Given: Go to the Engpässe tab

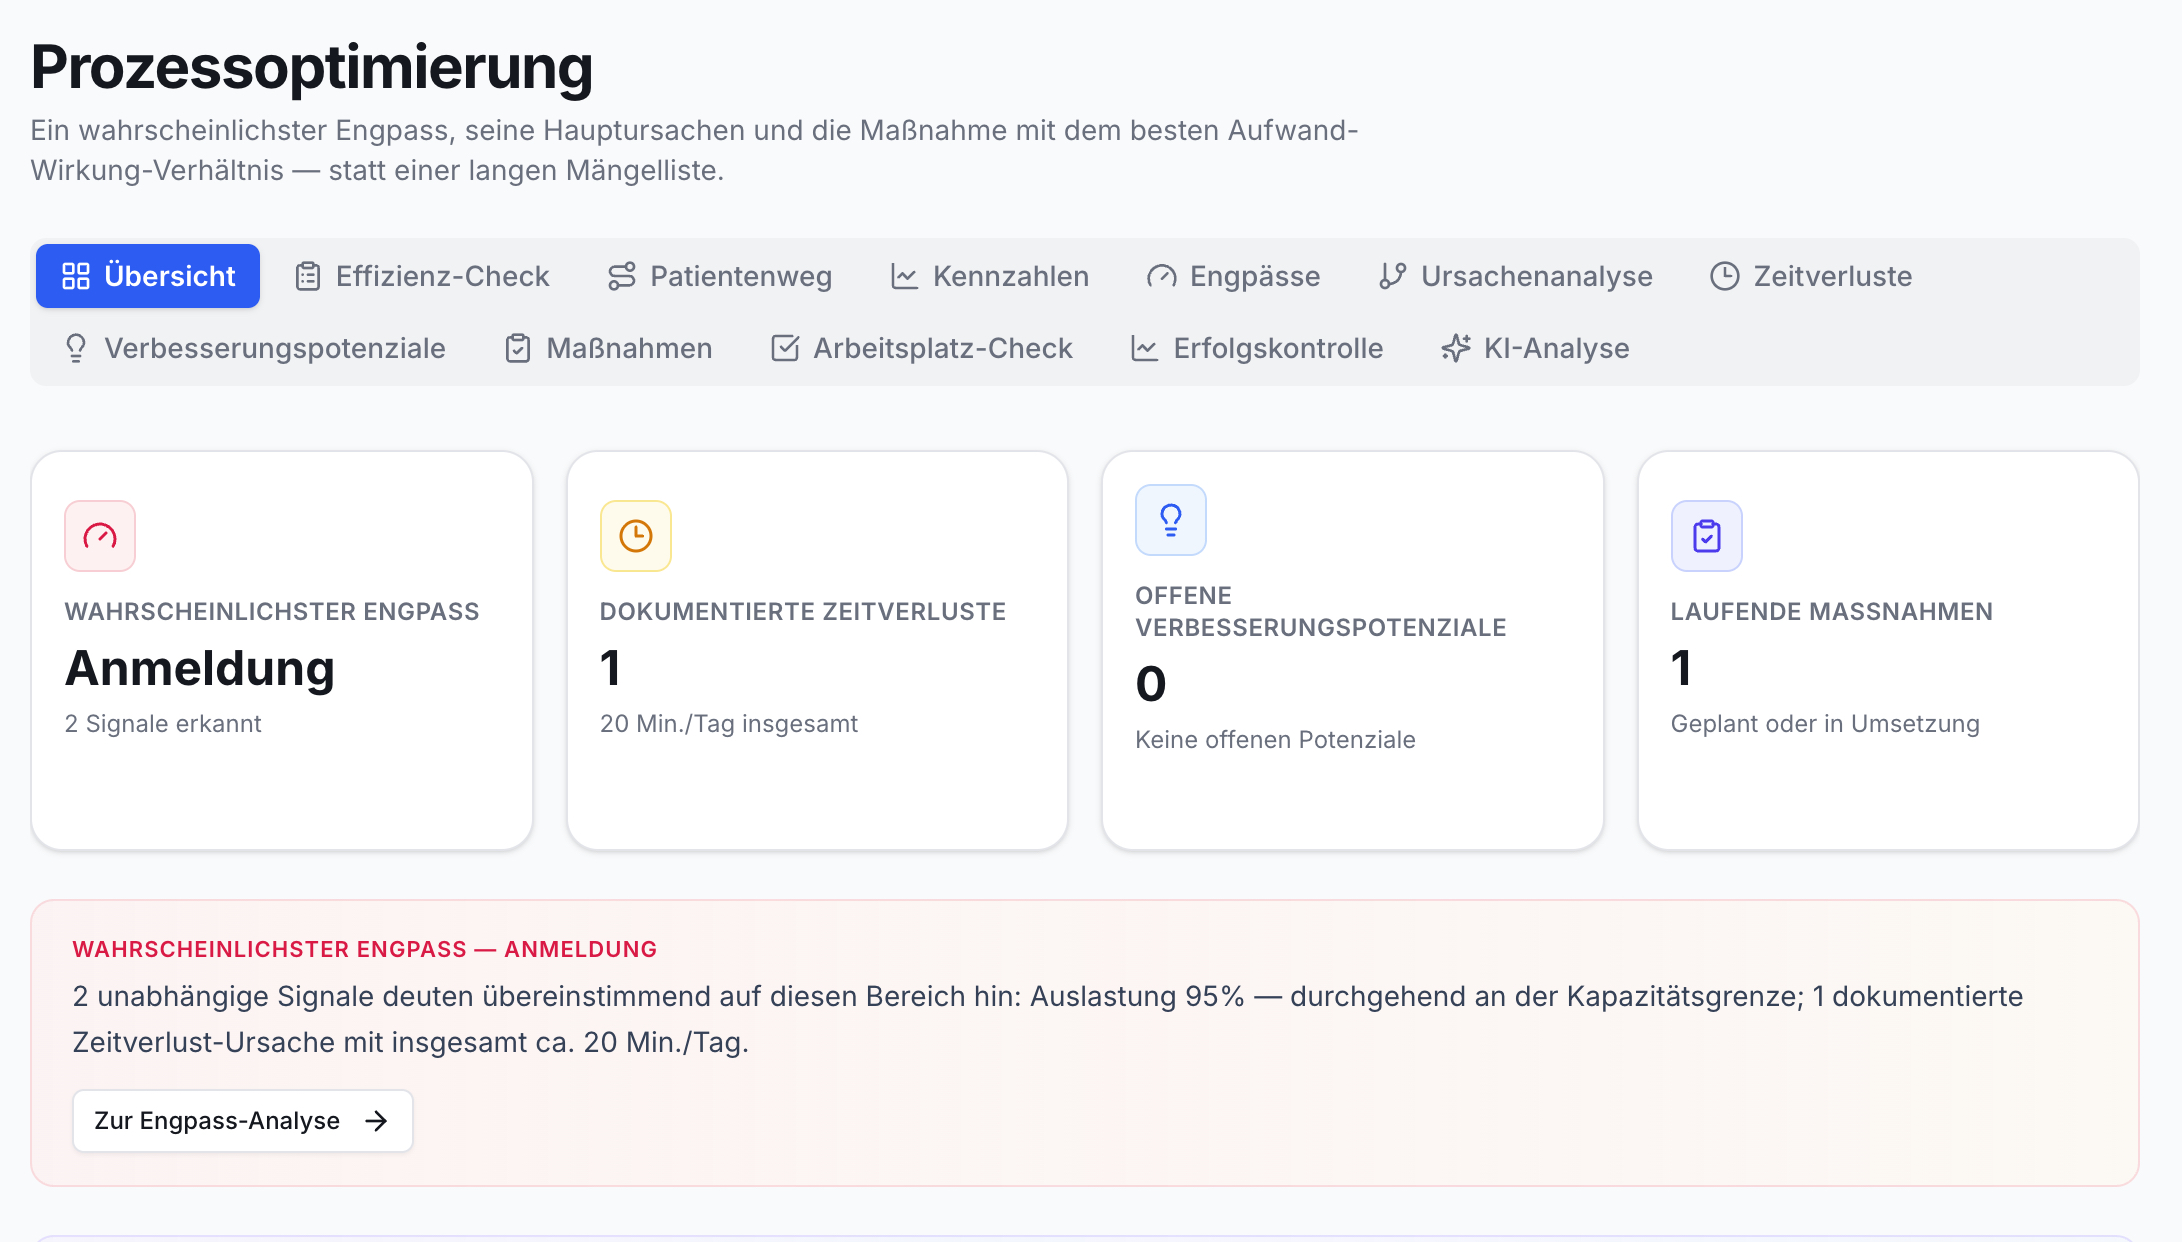Looking at the screenshot, I should [x=1234, y=276].
